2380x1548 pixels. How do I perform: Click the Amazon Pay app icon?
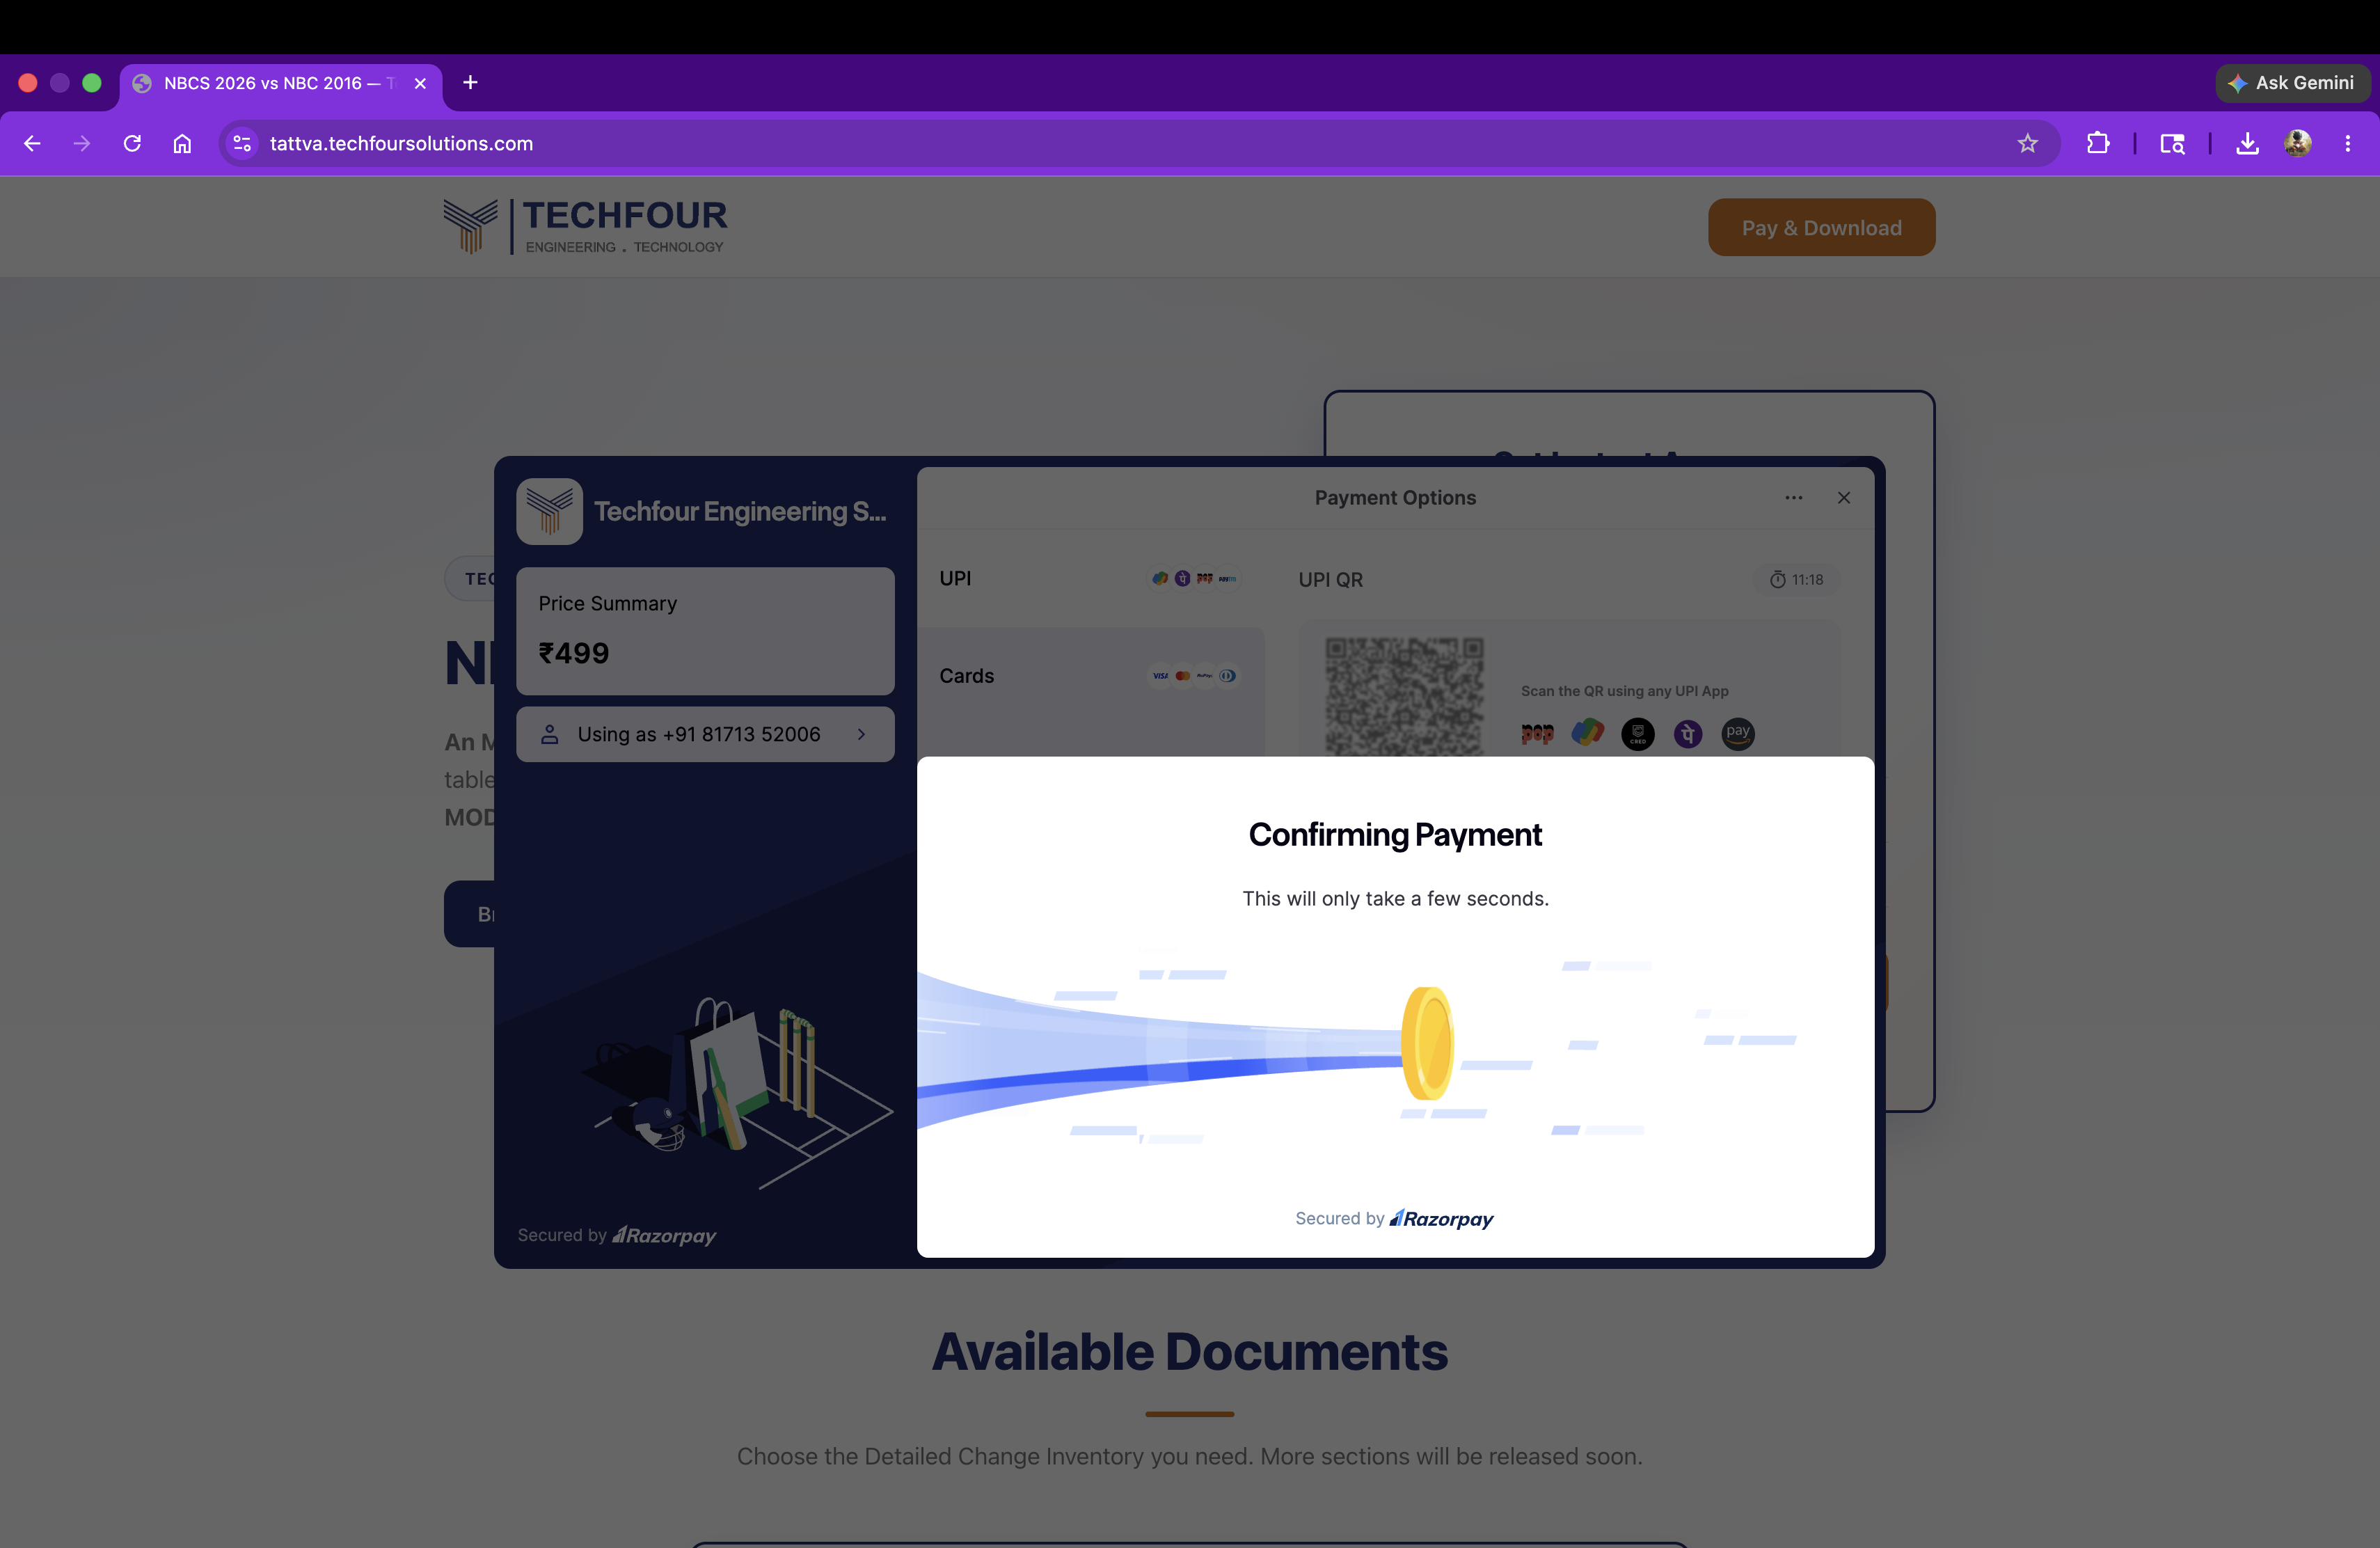[x=1738, y=734]
